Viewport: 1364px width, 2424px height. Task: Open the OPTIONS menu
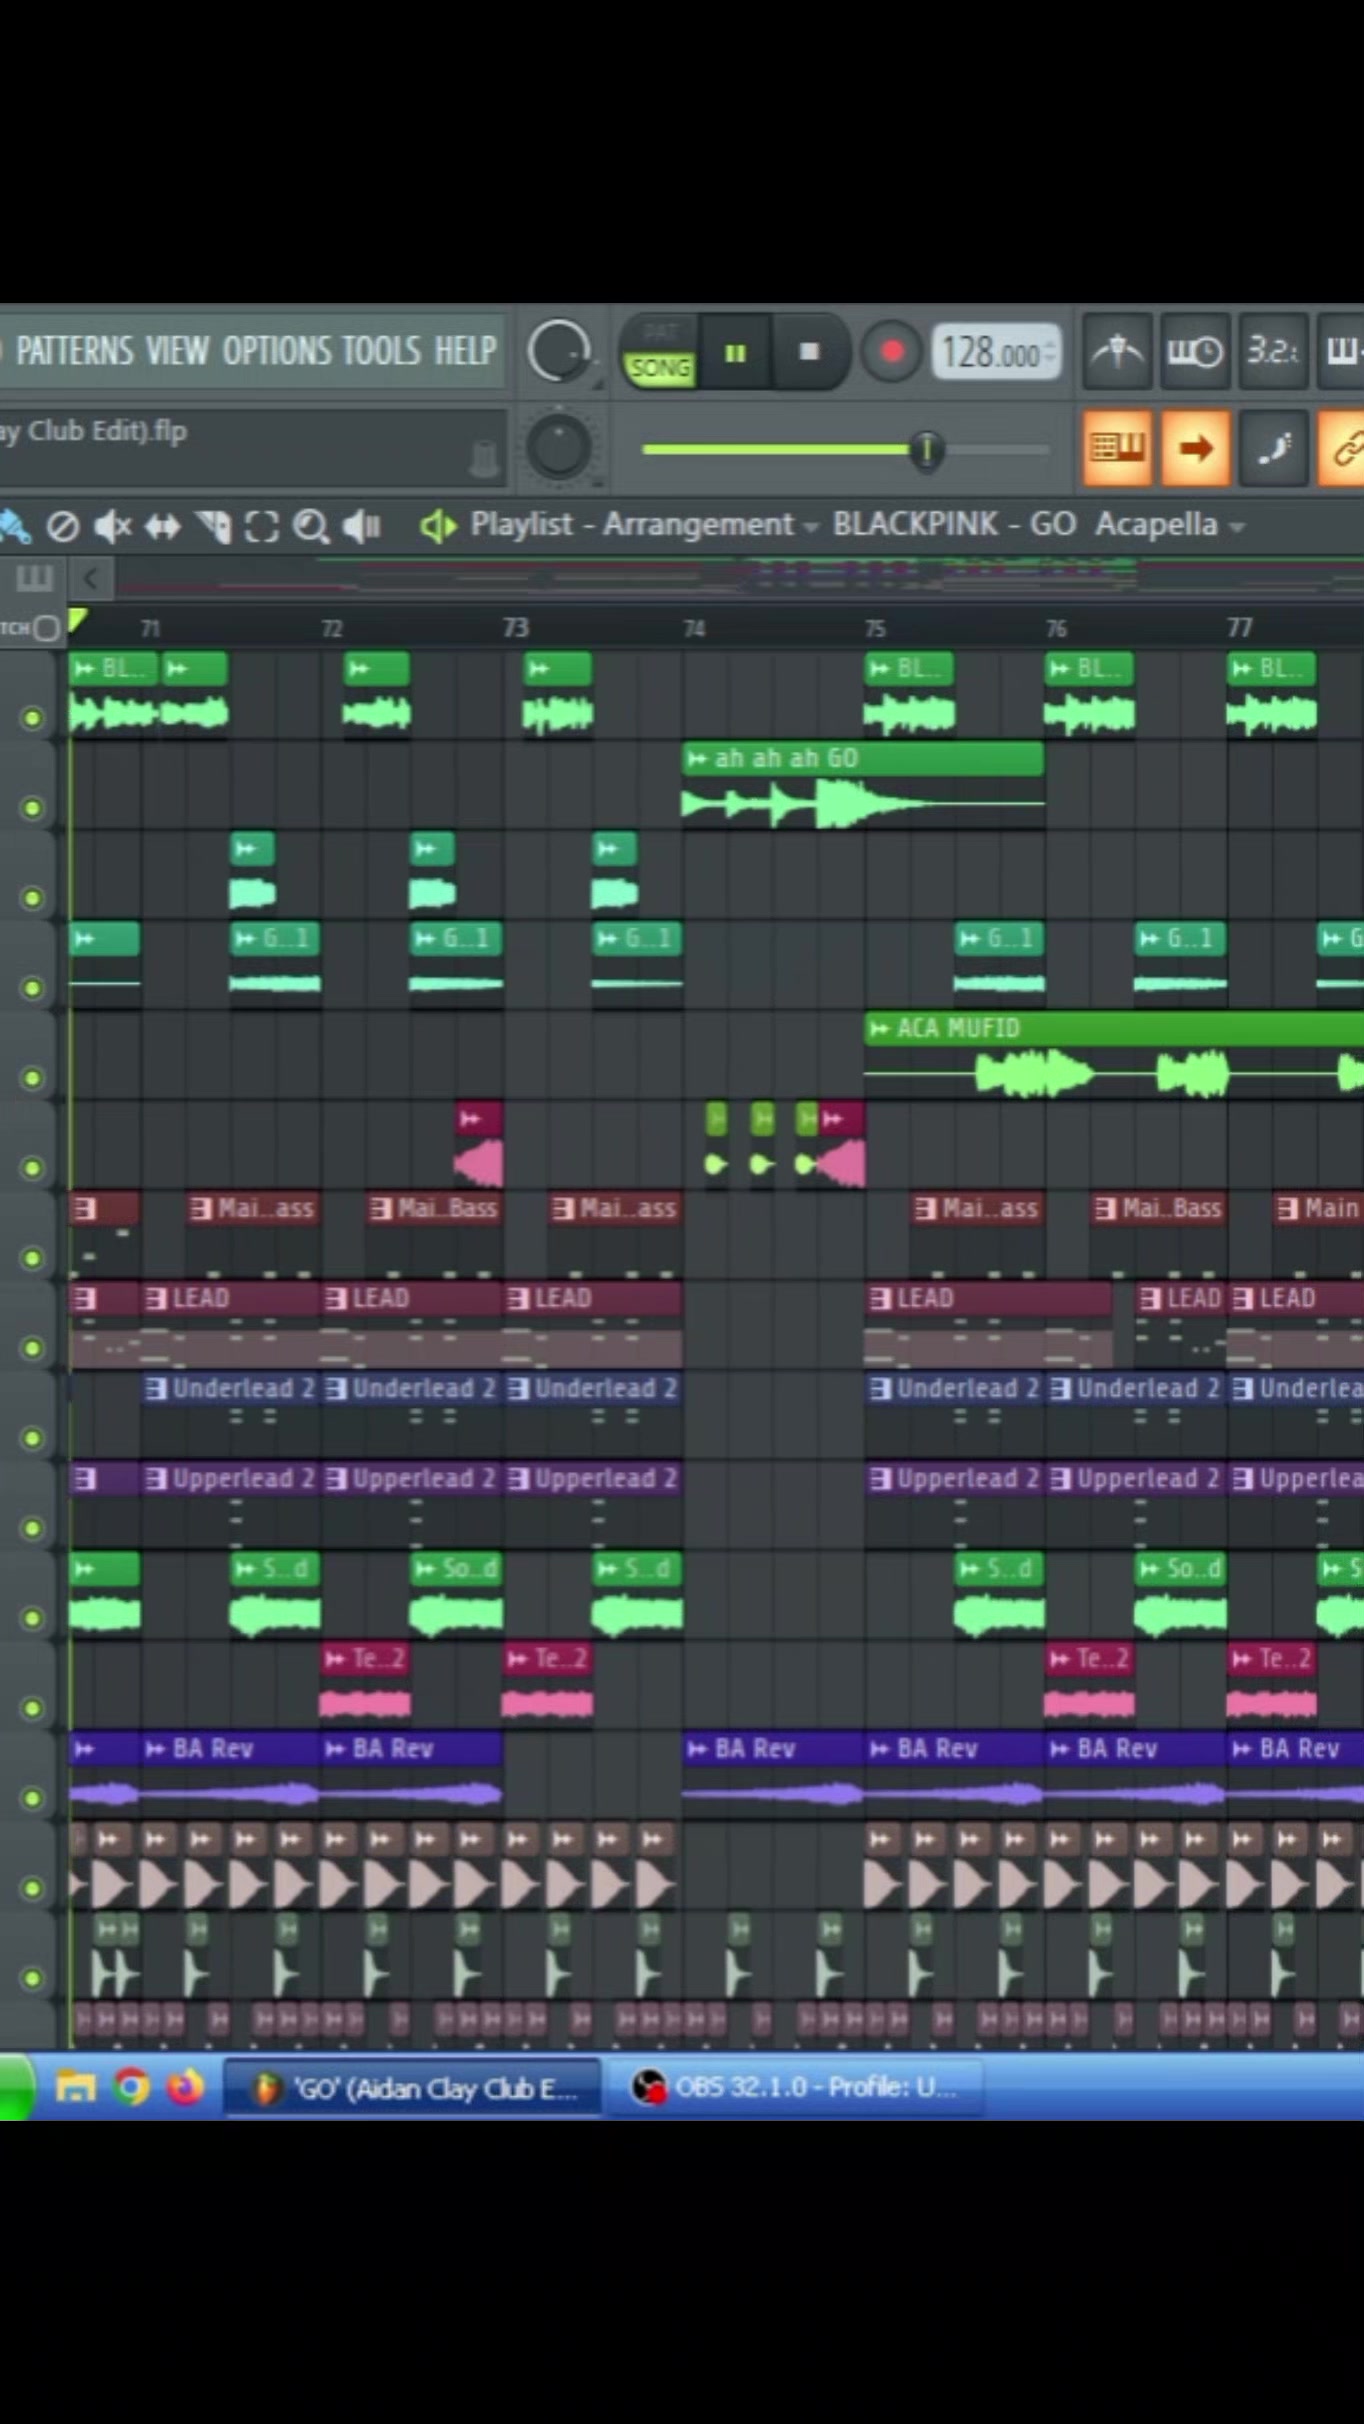pyautogui.click(x=276, y=351)
